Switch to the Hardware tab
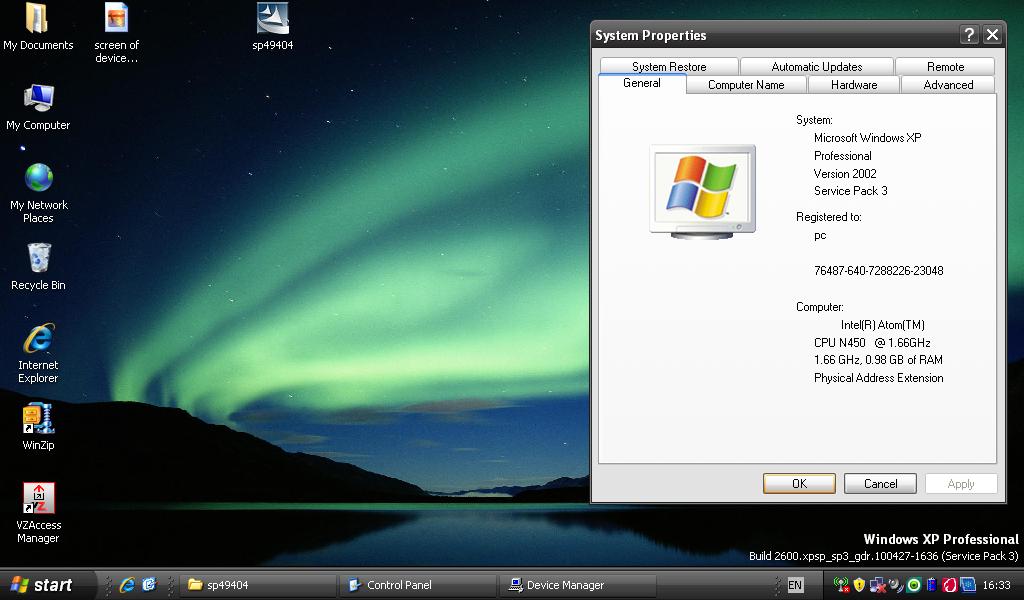 point(854,85)
